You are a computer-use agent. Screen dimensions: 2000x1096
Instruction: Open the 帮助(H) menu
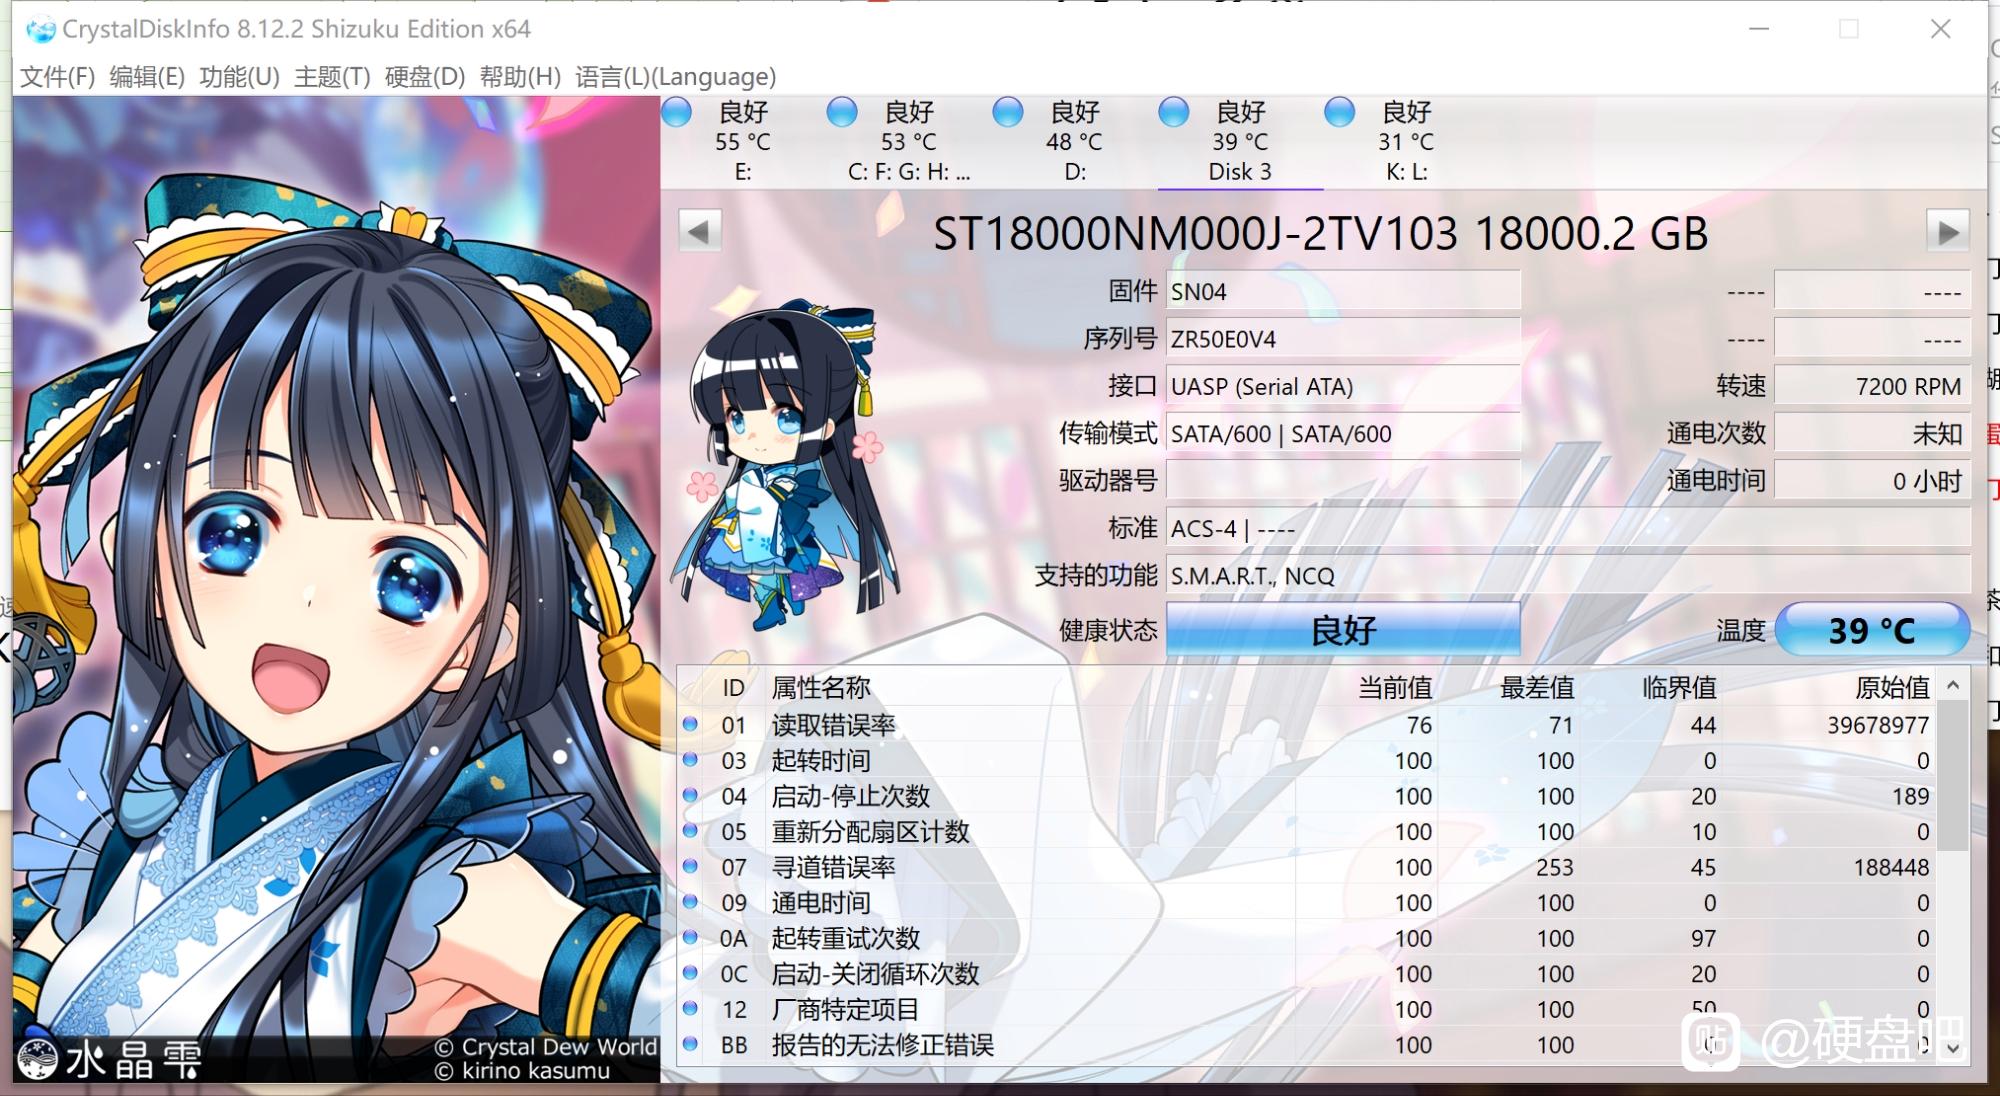(x=520, y=77)
